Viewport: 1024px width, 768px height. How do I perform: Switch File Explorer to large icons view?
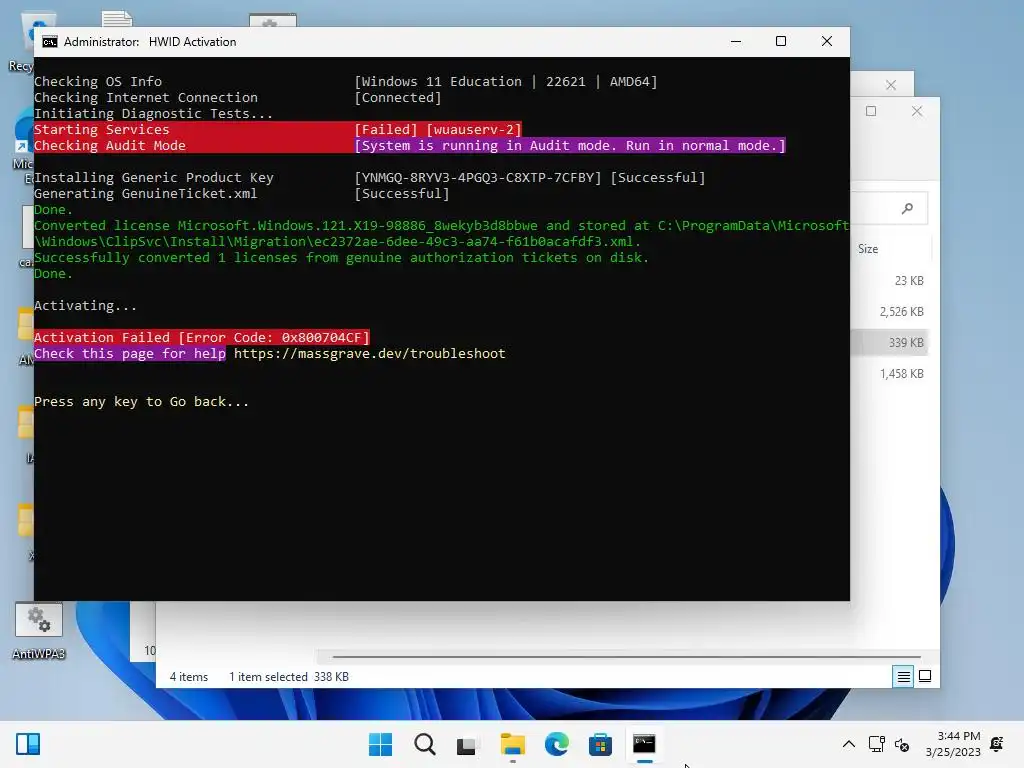click(x=925, y=677)
